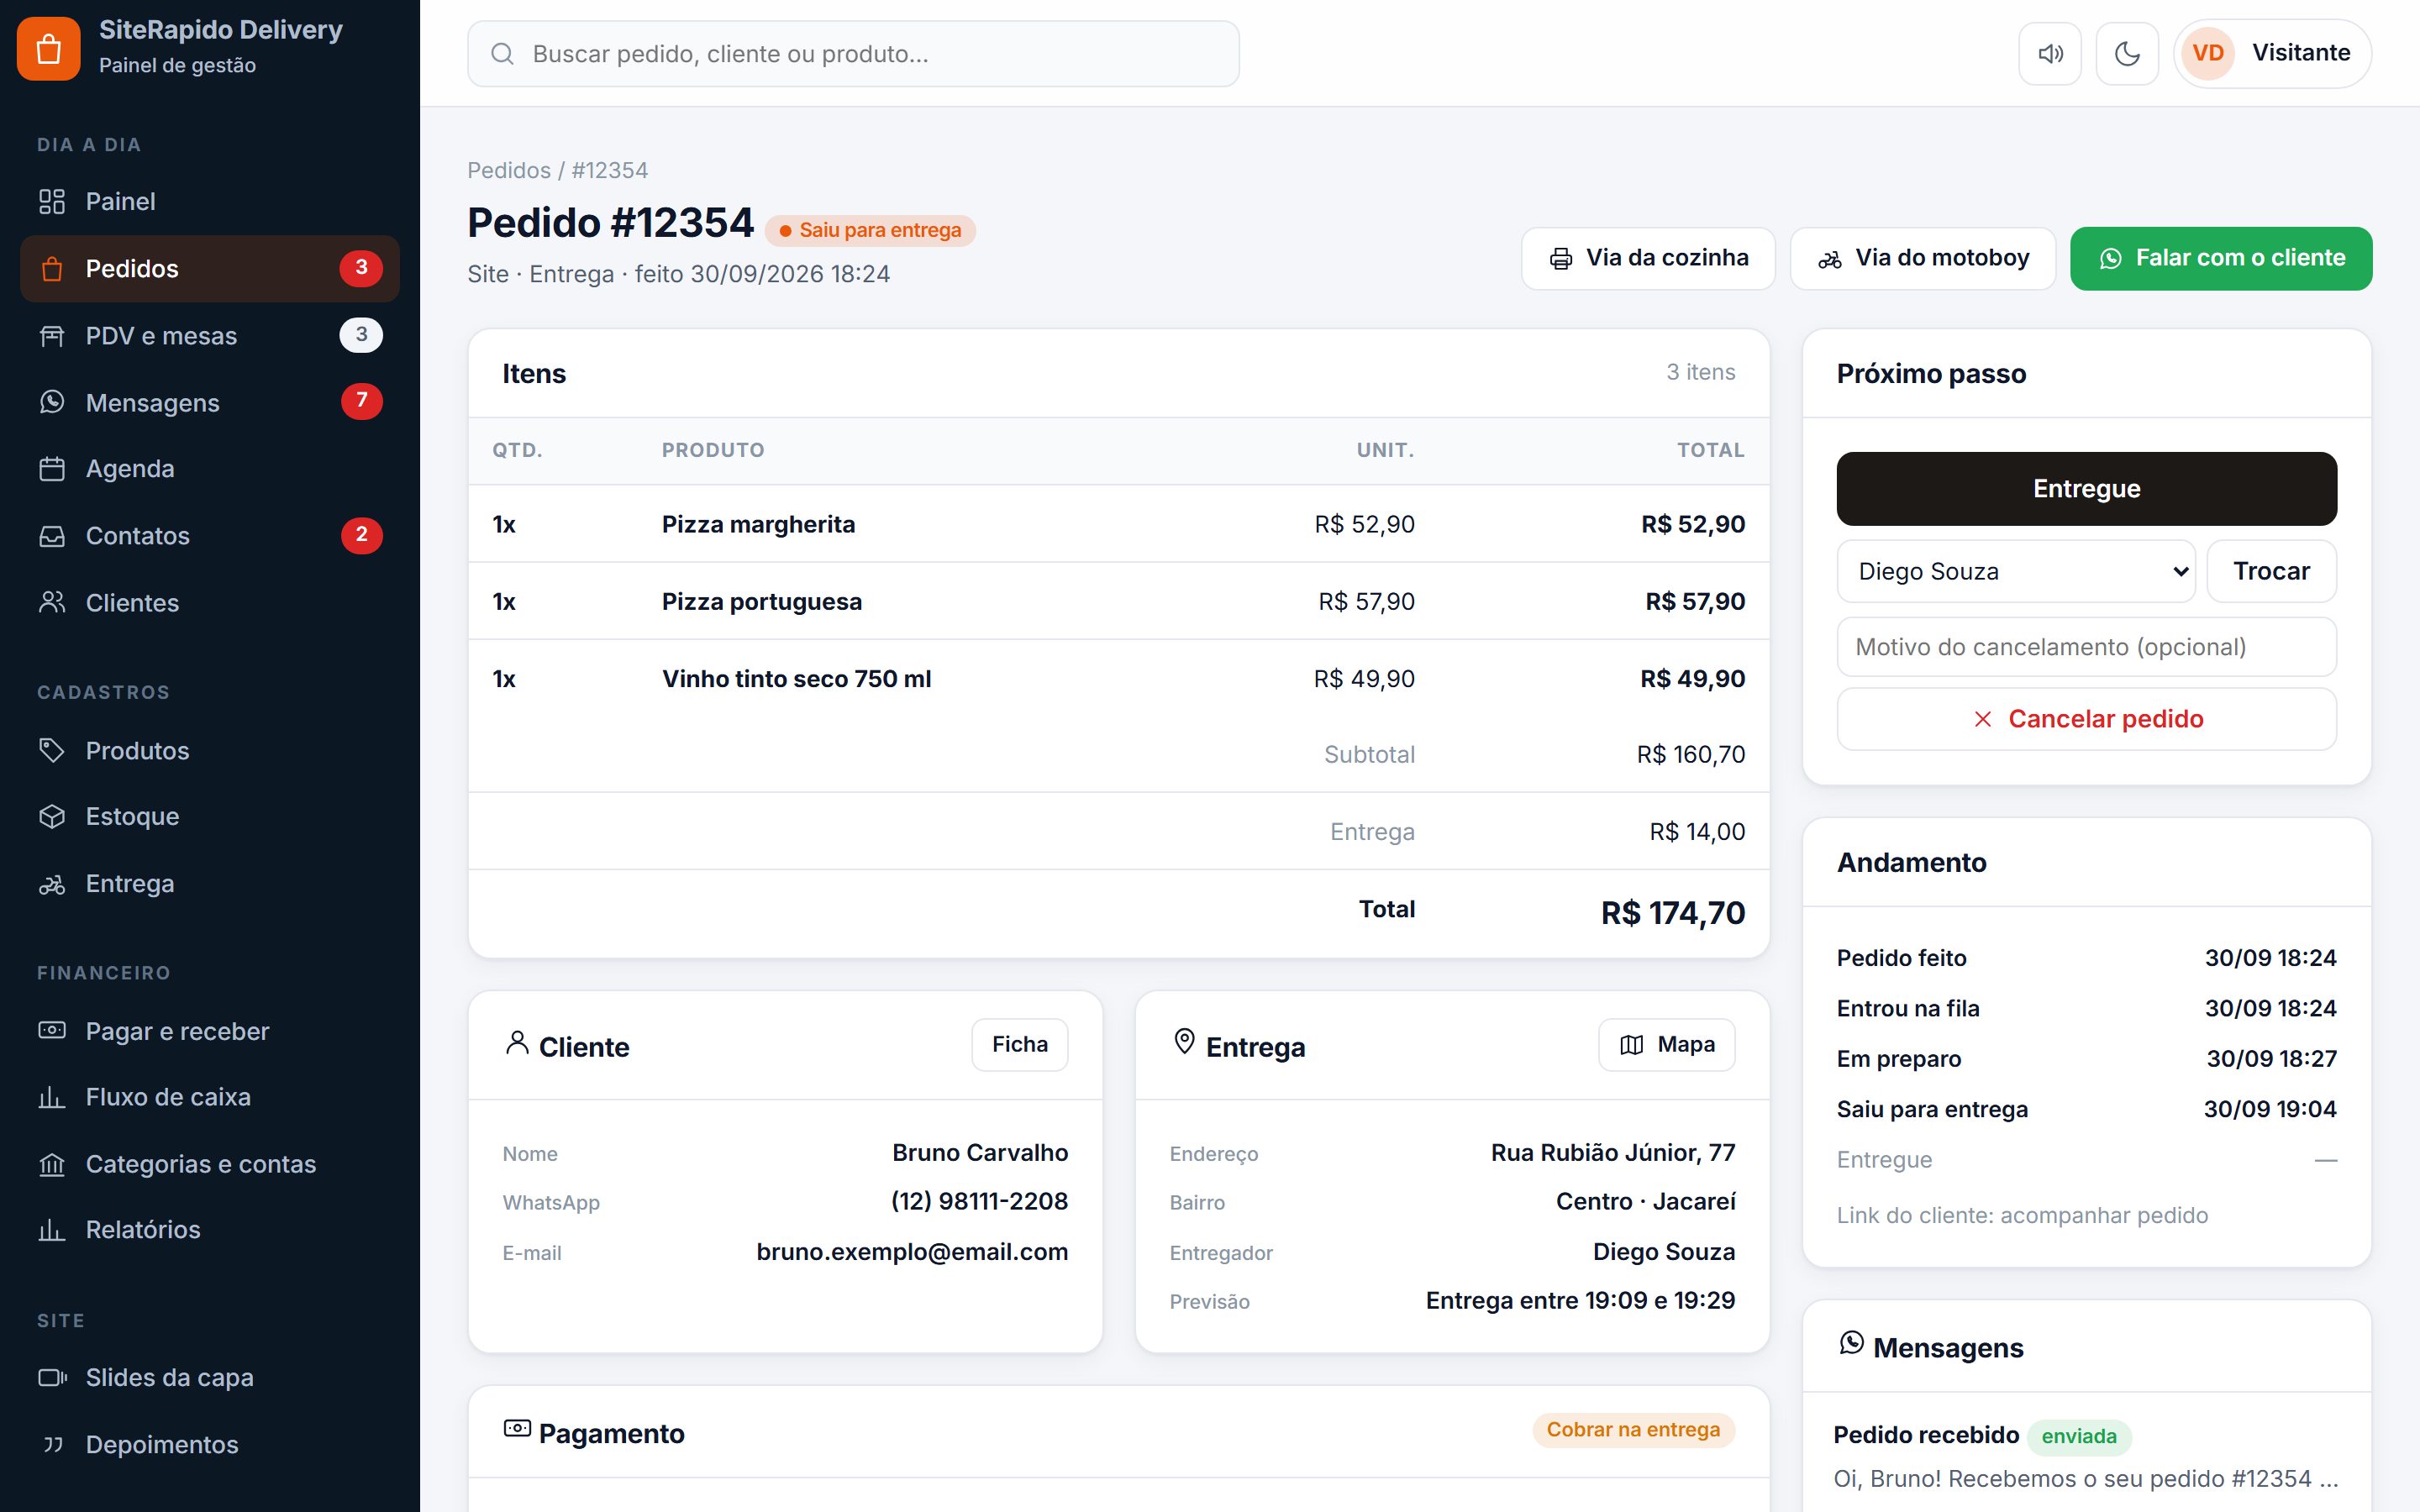Open the delivery Mapa

click(1666, 1045)
